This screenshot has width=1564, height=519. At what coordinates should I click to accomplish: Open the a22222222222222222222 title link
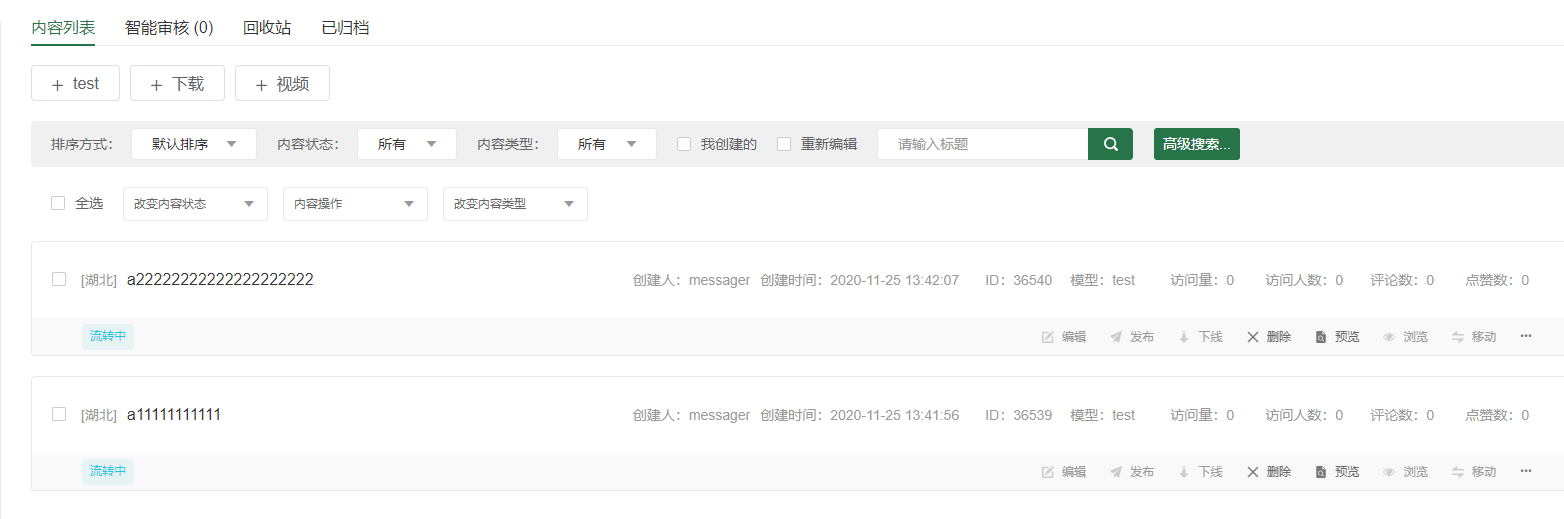tap(220, 280)
